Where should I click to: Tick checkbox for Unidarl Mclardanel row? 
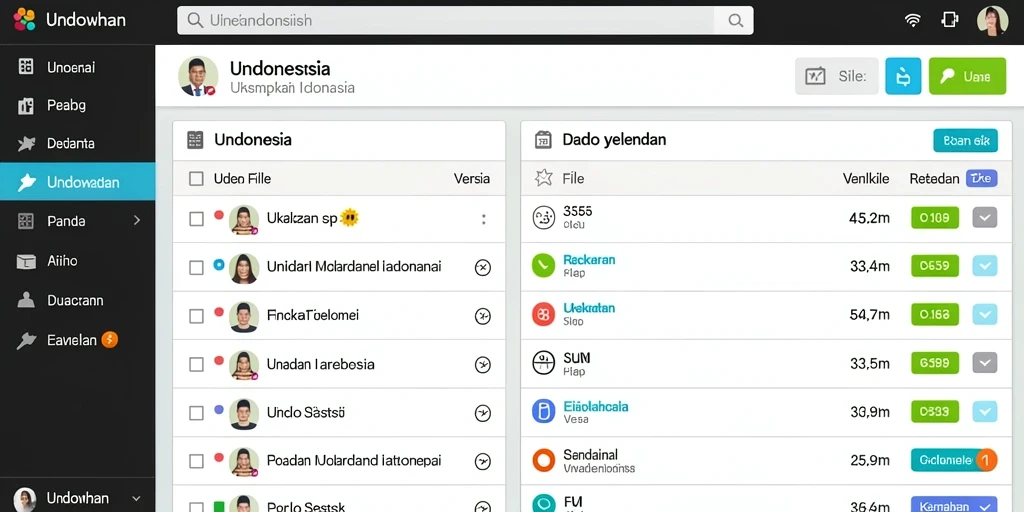[196, 268]
